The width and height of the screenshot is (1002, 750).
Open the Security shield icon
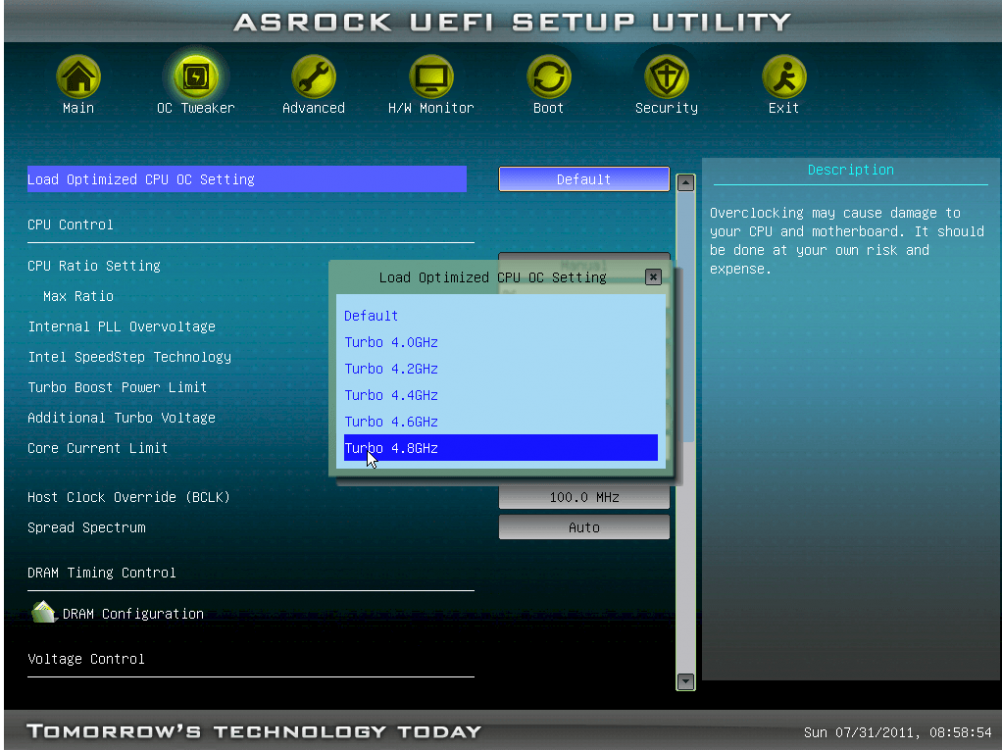[666, 77]
